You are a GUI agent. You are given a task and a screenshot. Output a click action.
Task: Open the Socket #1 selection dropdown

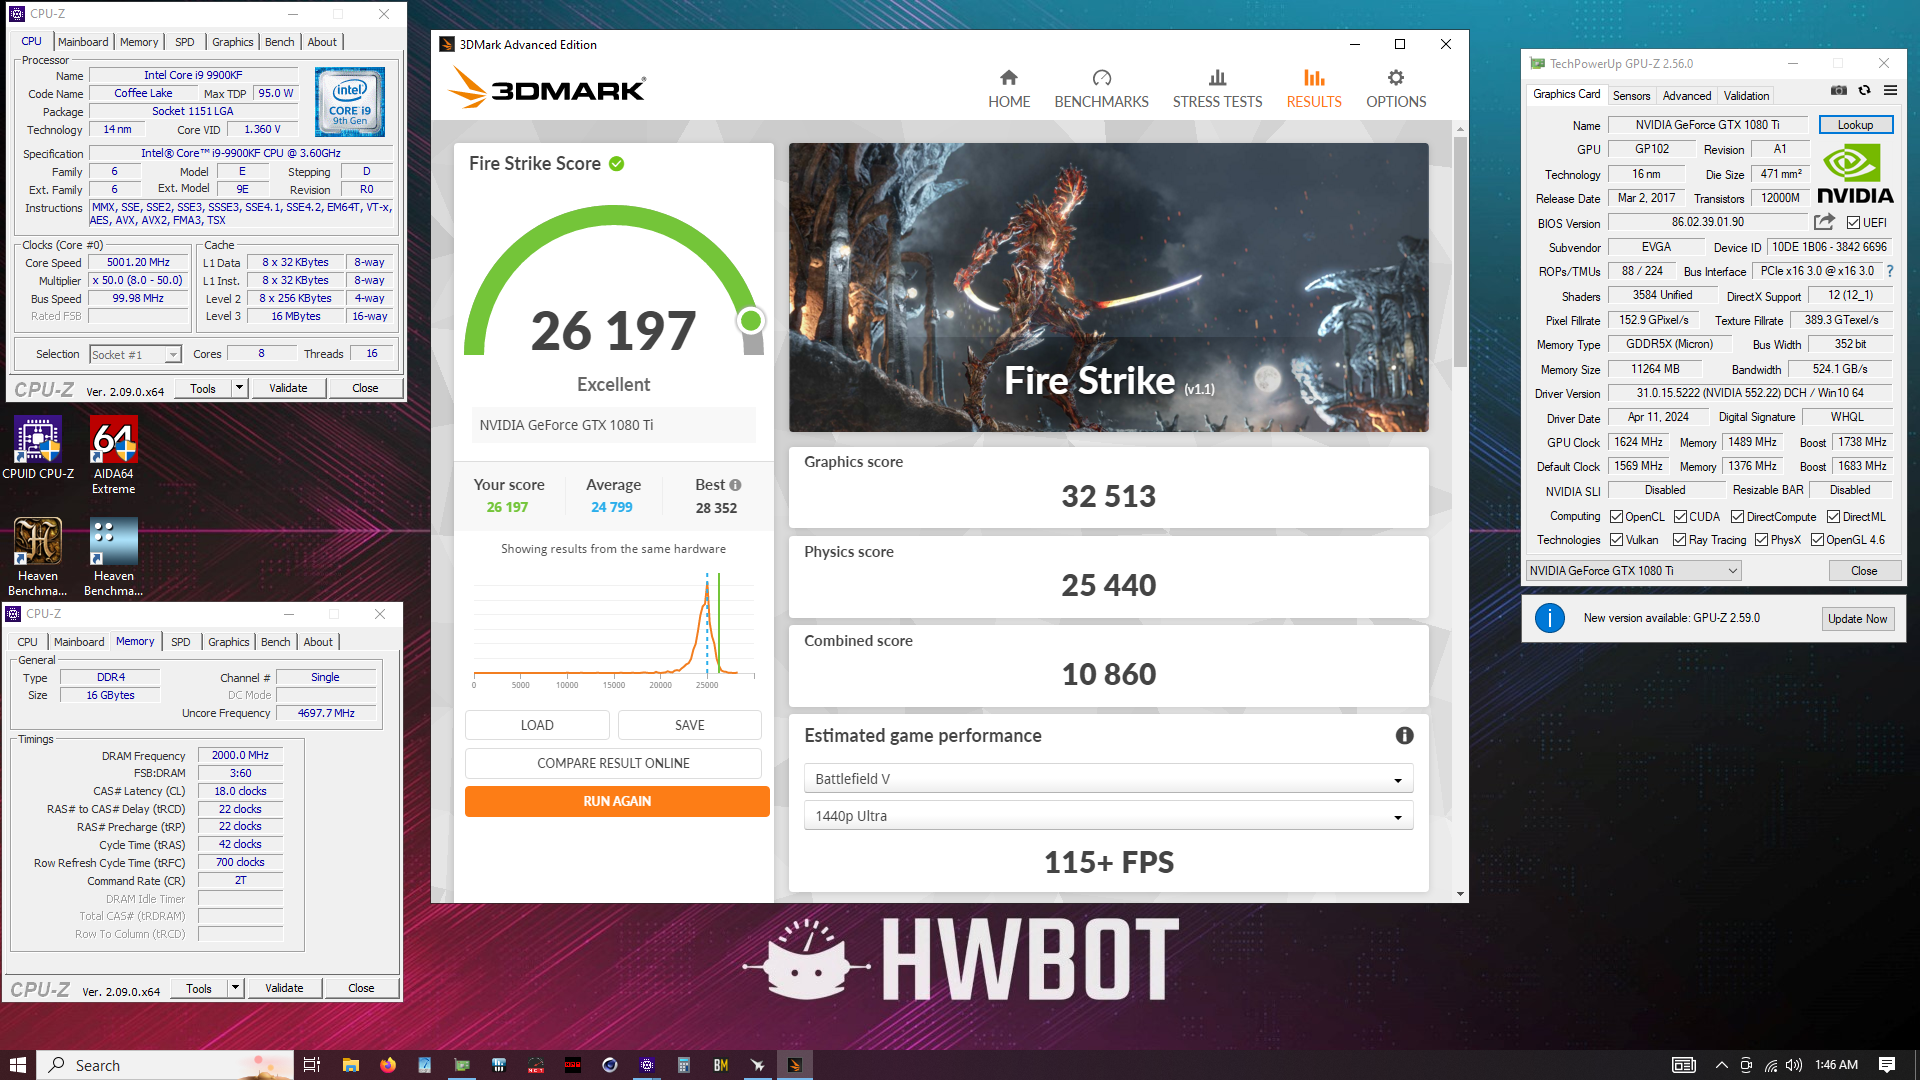tap(135, 355)
